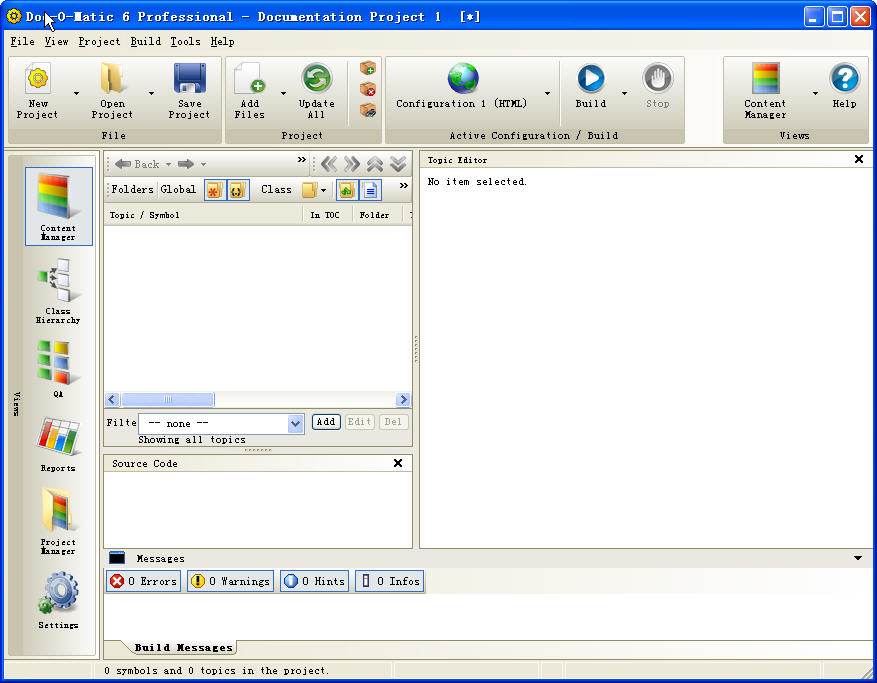This screenshot has height=683, width=877.
Task: Open the Help menu
Action: (x=223, y=41)
